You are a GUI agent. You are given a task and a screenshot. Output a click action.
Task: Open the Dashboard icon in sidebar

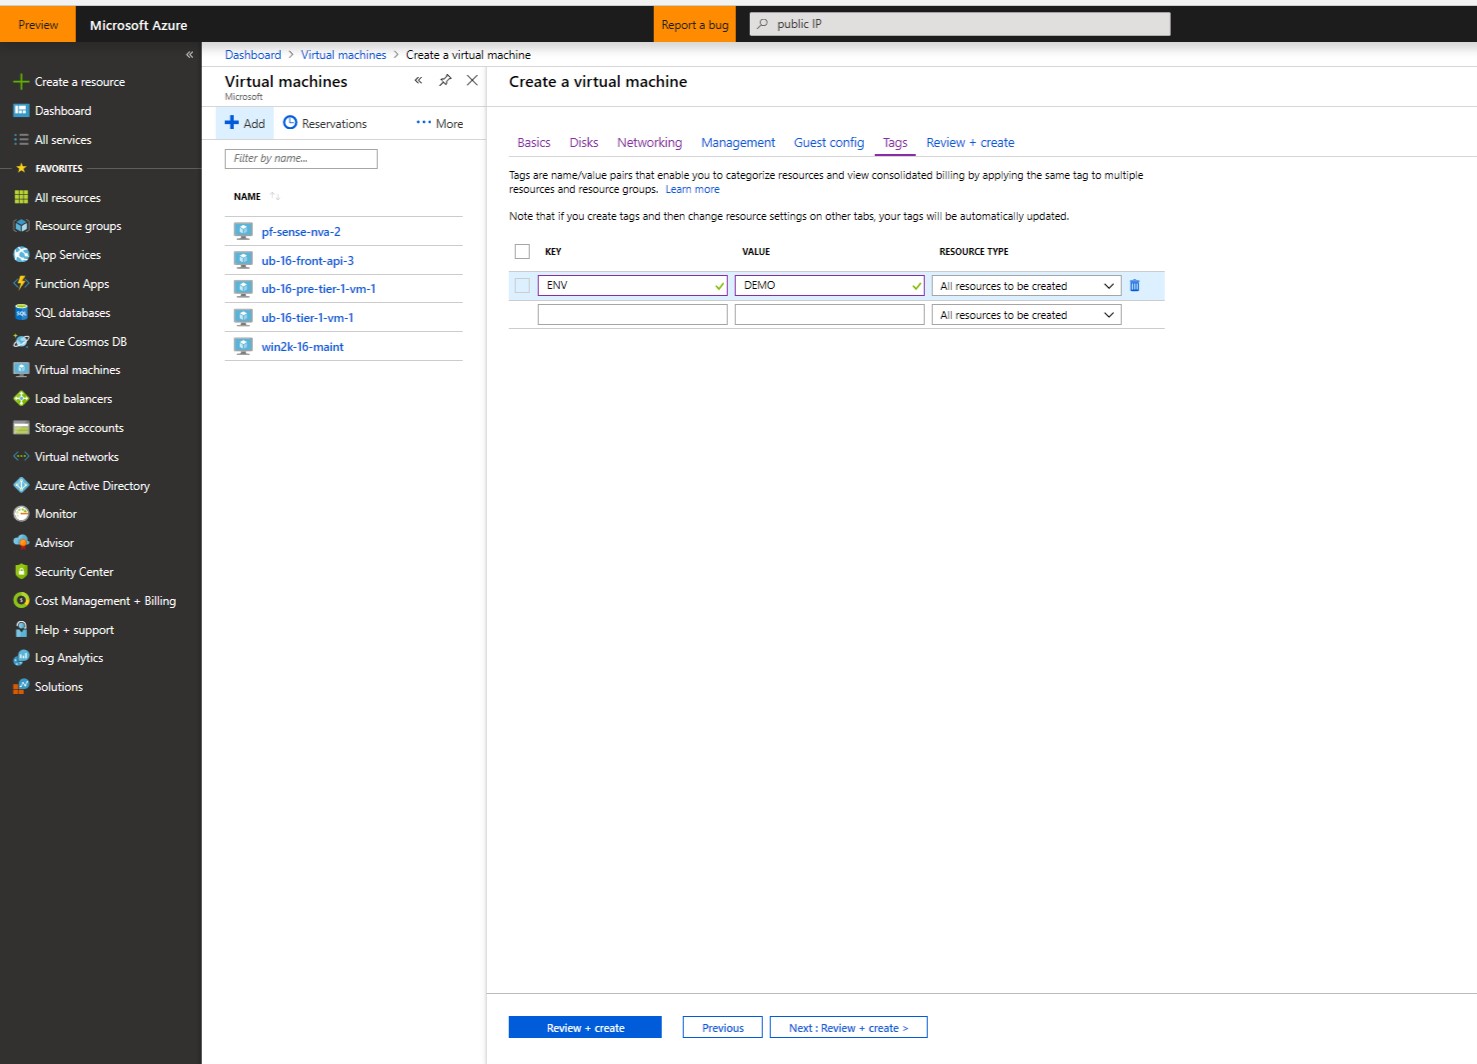coord(21,111)
